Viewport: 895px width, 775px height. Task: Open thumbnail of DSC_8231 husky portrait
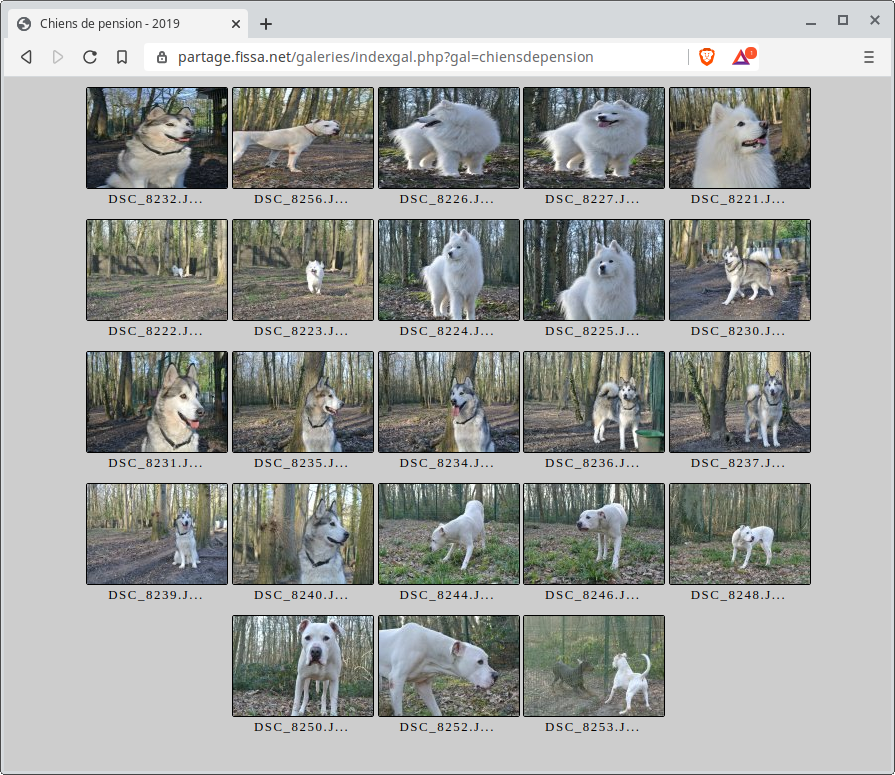(157, 402)
